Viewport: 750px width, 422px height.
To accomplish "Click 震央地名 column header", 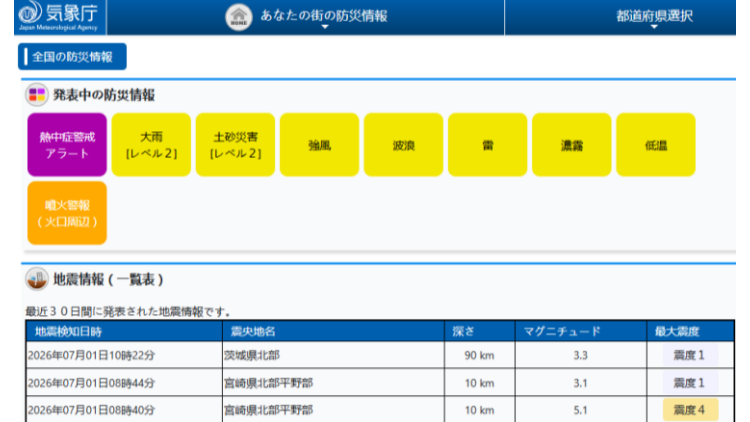I will (333, 331).
